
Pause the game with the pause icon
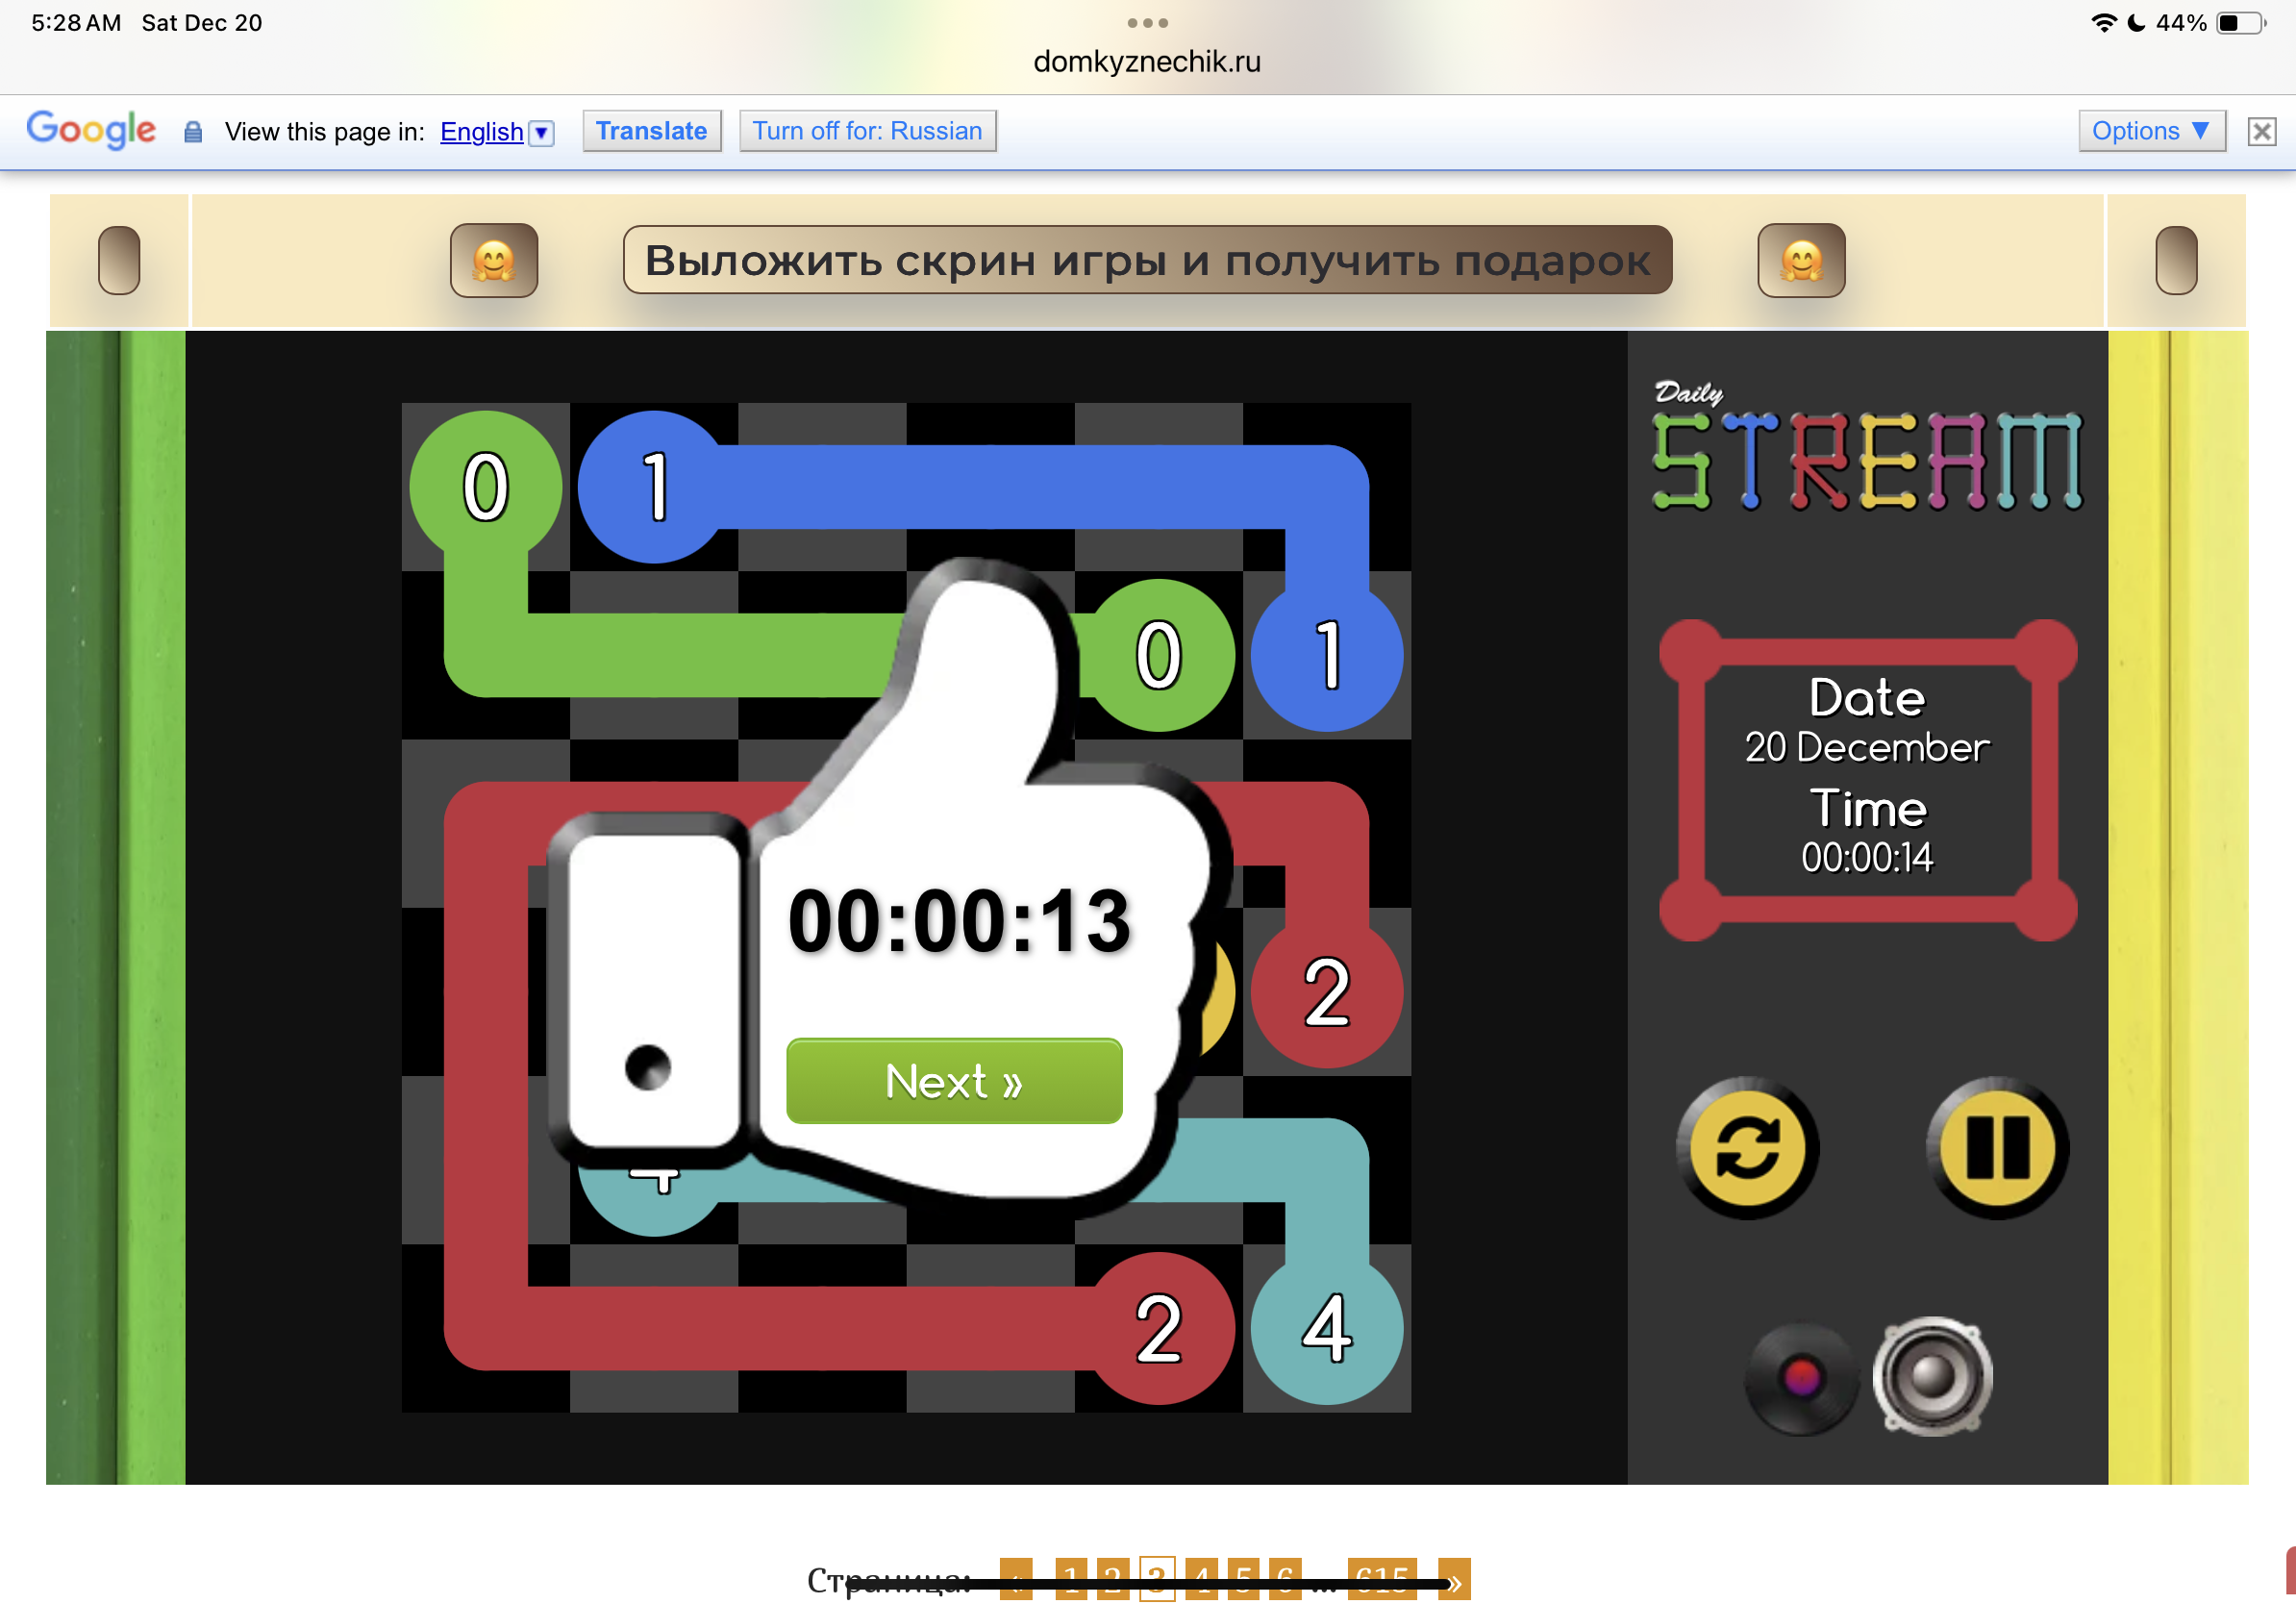click(x=1997, y=1147)
